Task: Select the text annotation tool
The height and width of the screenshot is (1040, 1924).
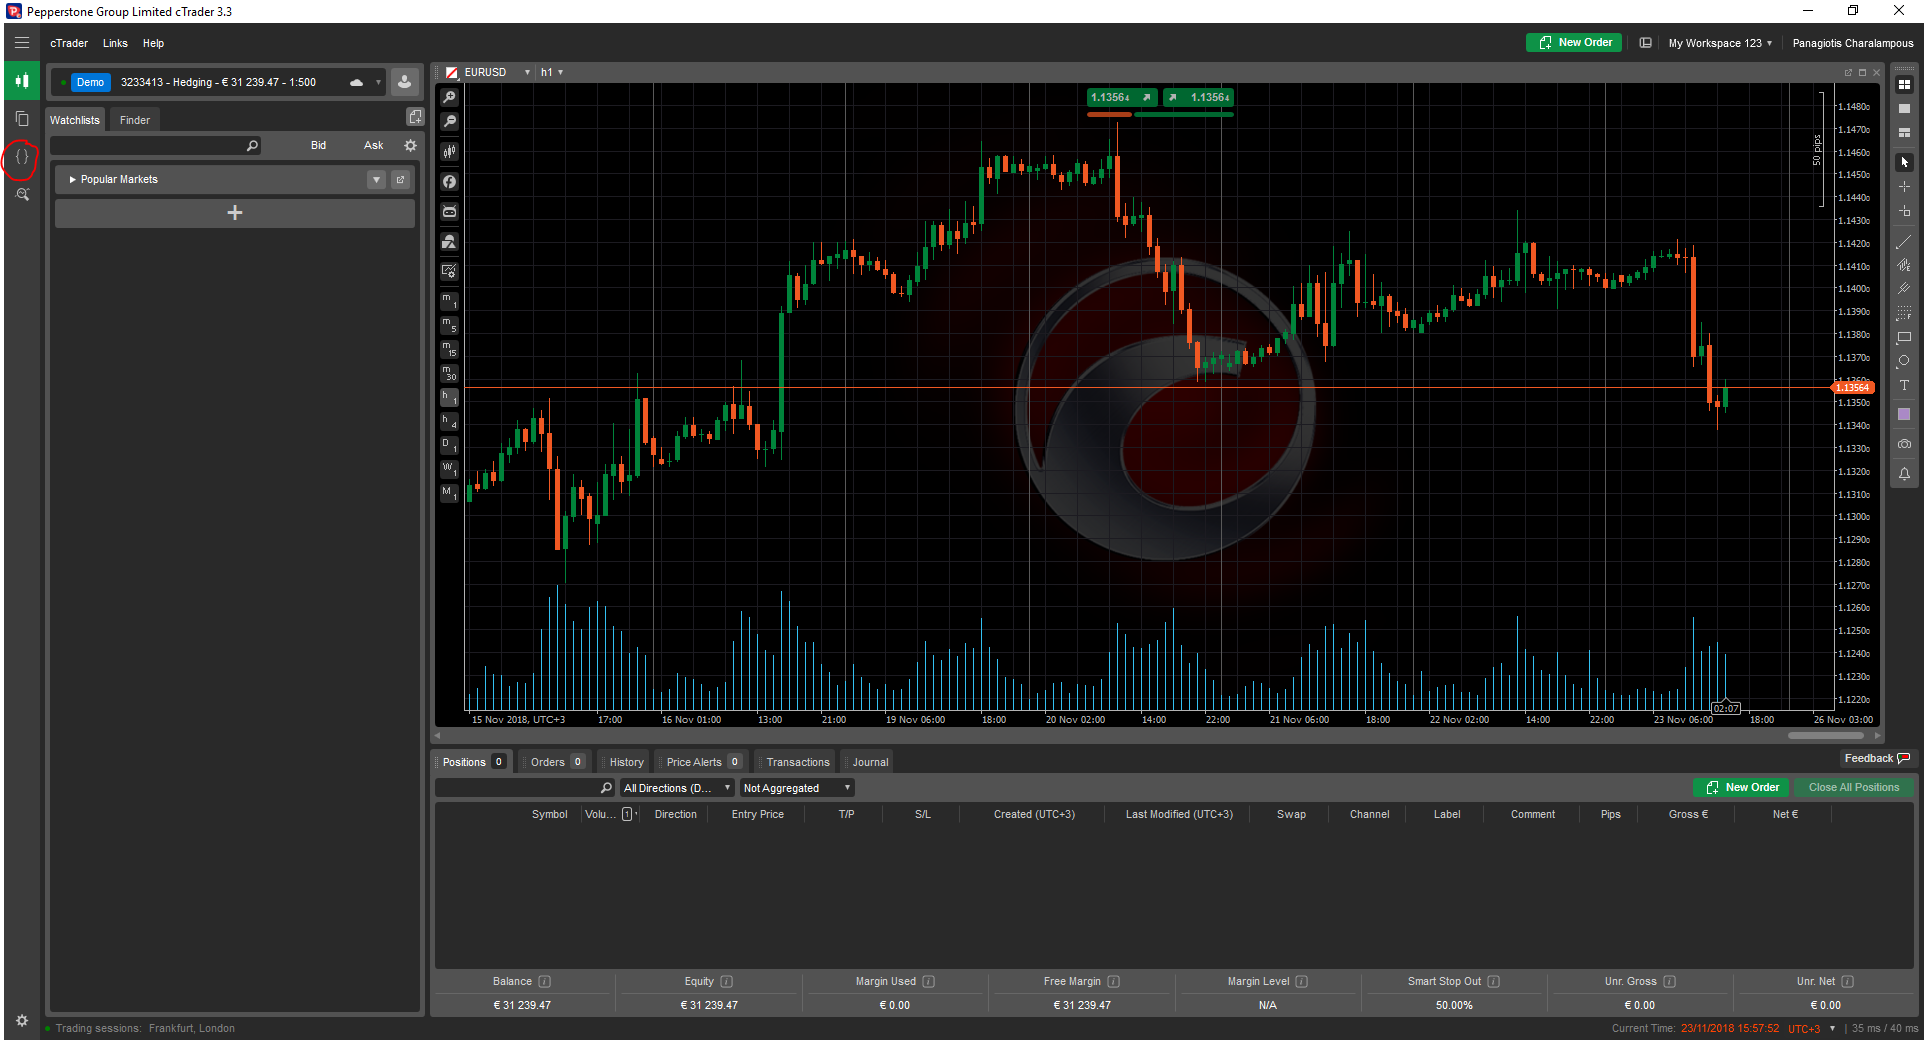Action: 1904,385
